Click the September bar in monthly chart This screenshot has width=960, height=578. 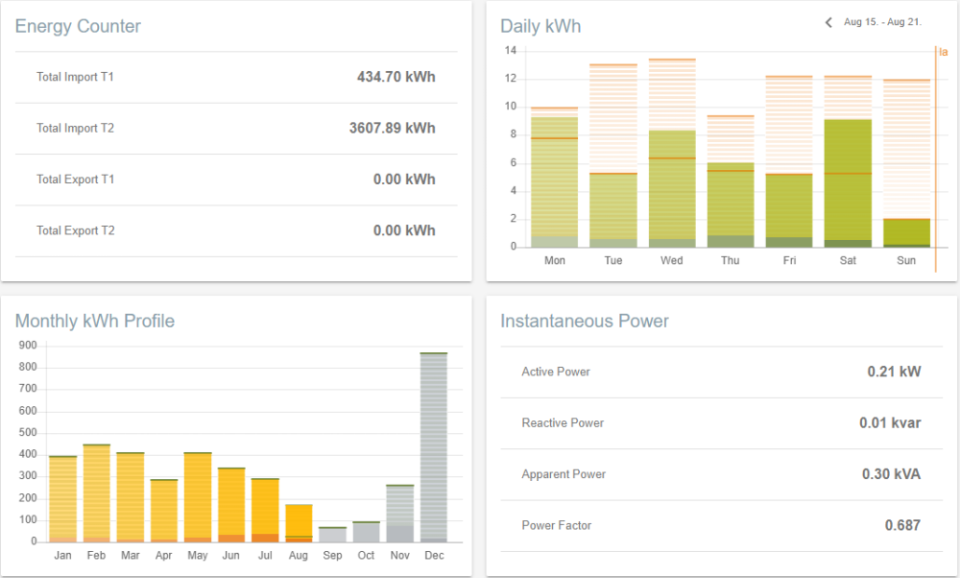click(332, 535)
